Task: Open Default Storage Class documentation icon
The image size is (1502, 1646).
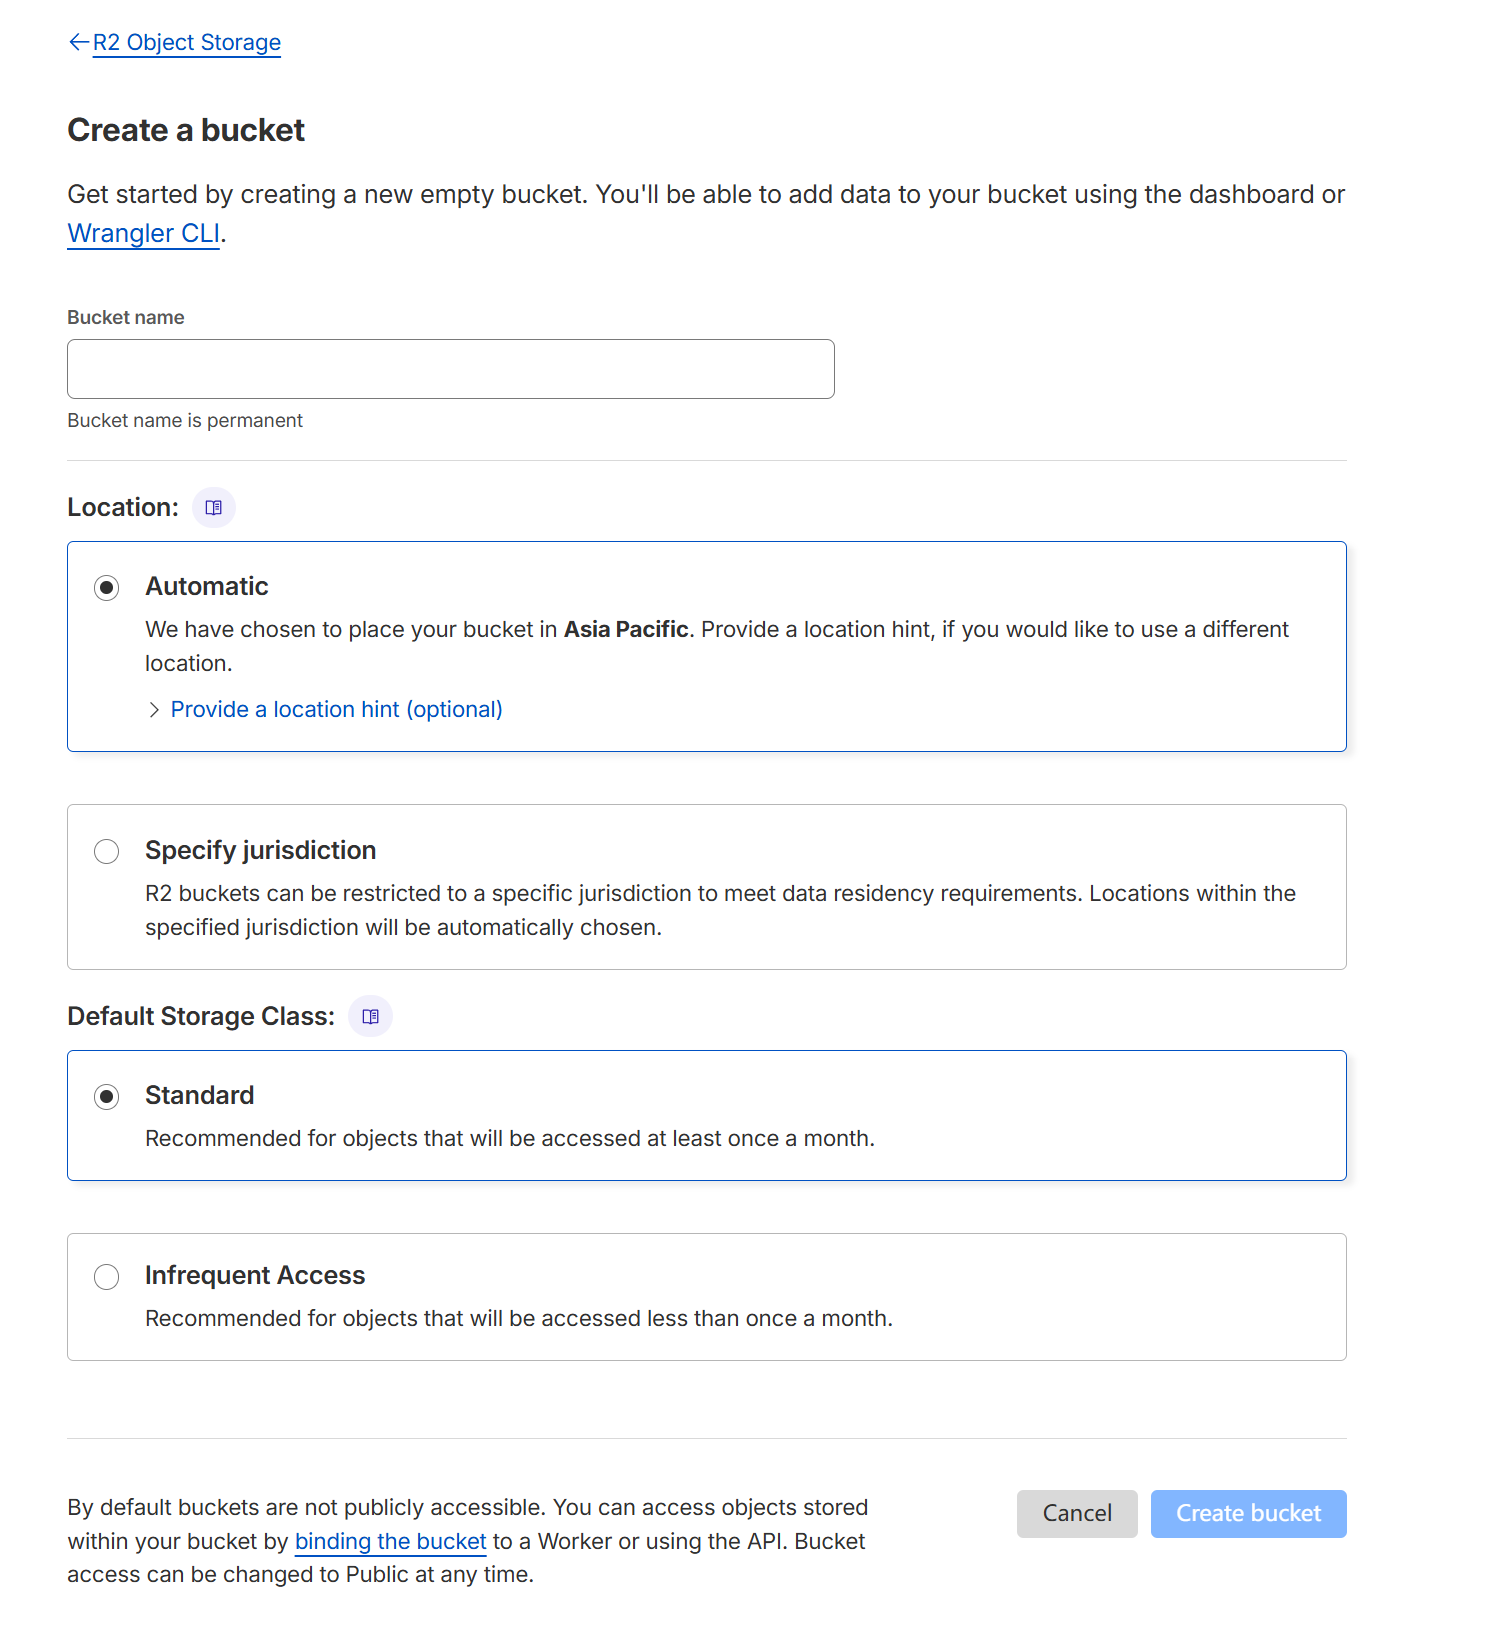Action: point(370,1016)
